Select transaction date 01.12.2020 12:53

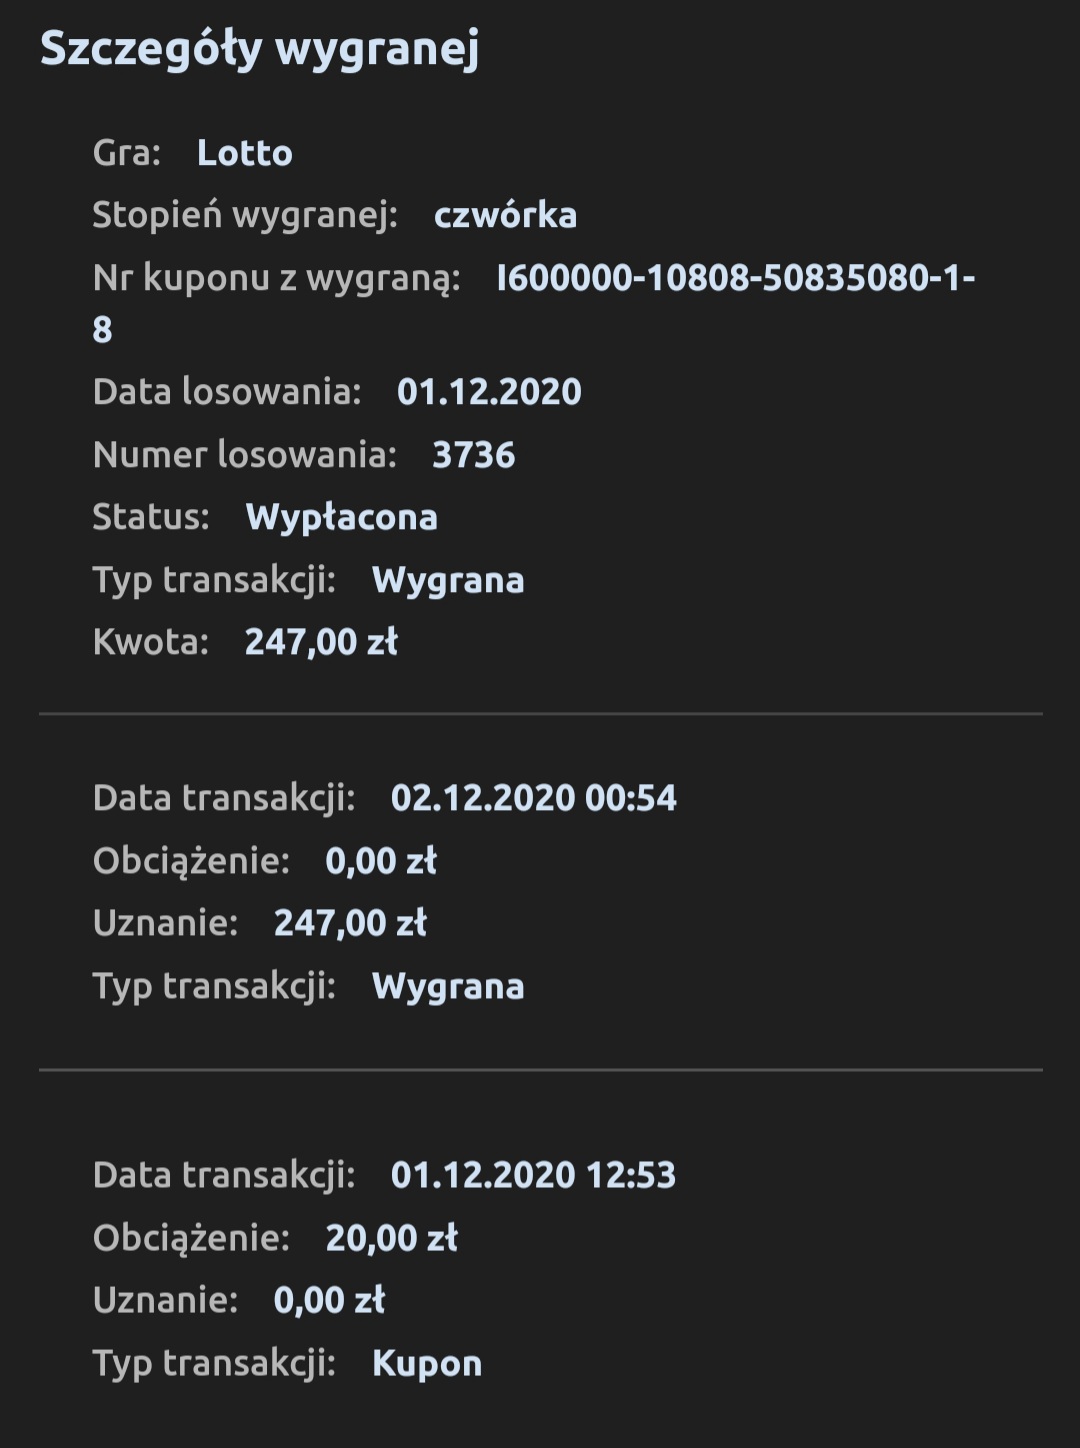(533, 1175)
